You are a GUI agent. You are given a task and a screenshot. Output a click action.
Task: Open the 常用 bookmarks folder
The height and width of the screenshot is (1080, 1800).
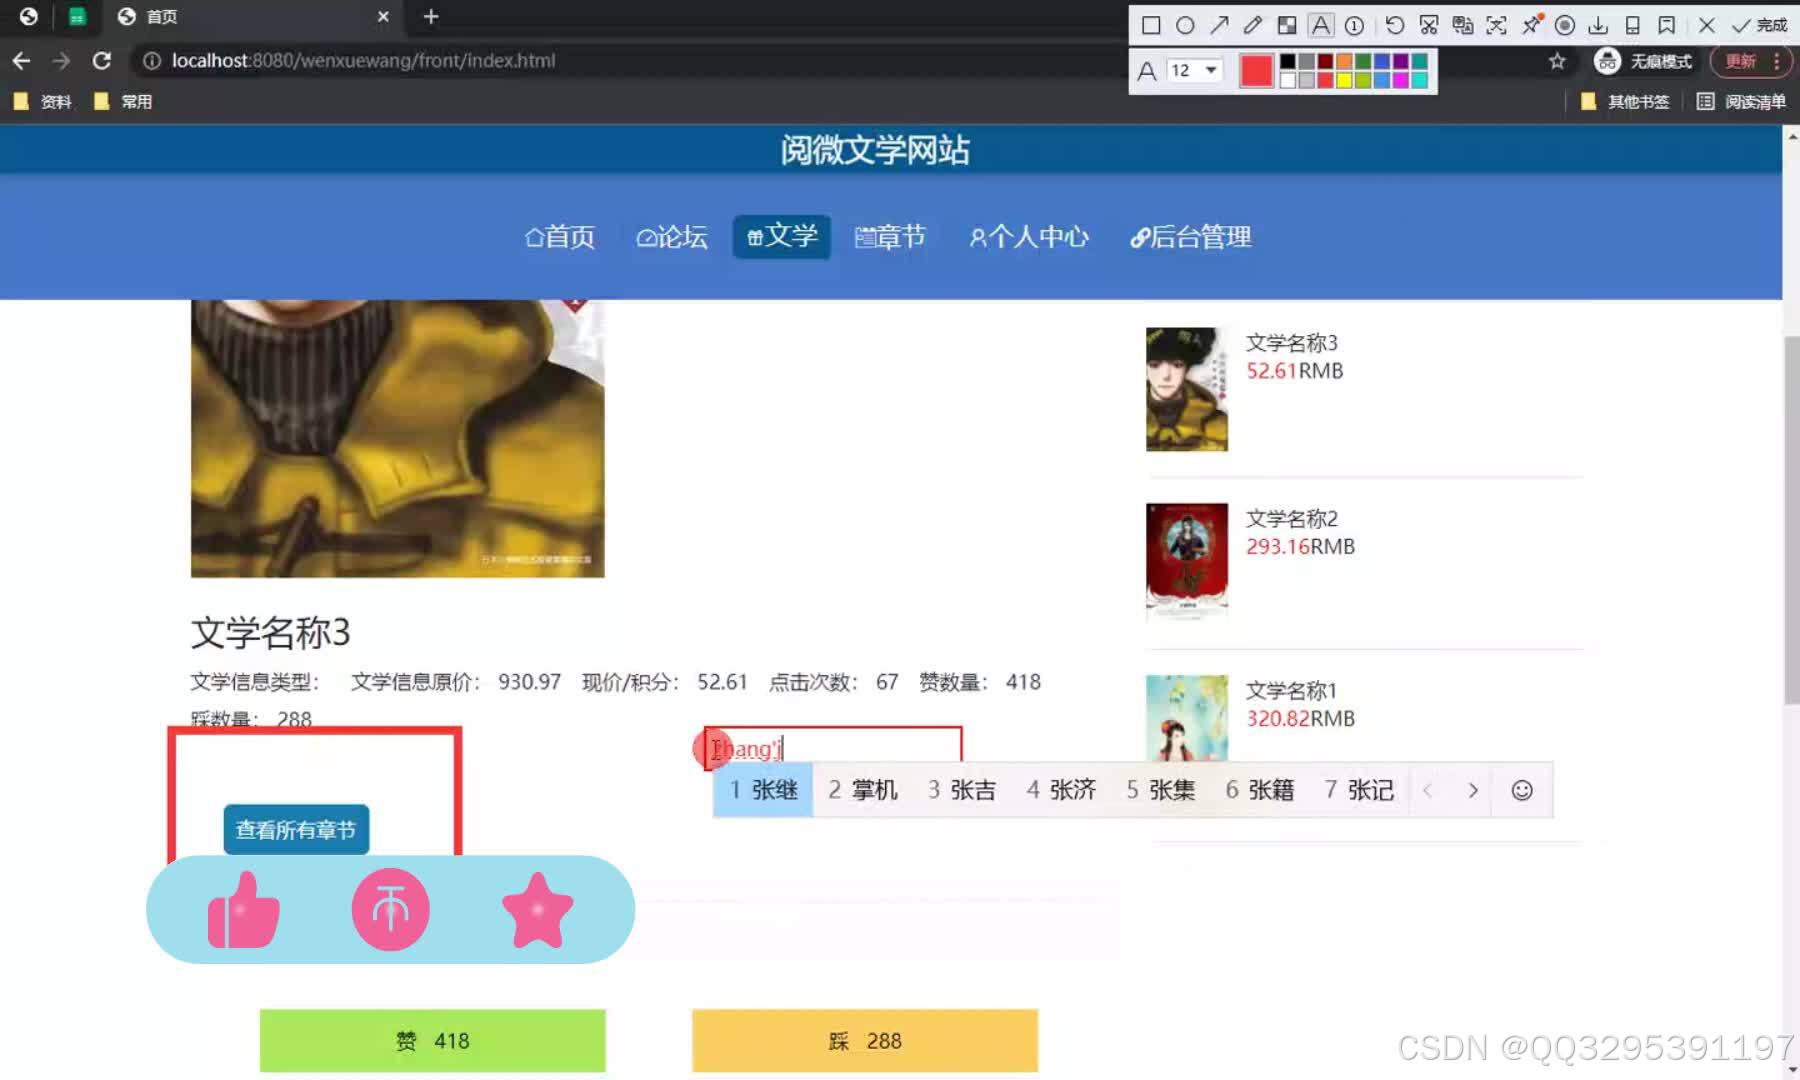pos(122,101)
